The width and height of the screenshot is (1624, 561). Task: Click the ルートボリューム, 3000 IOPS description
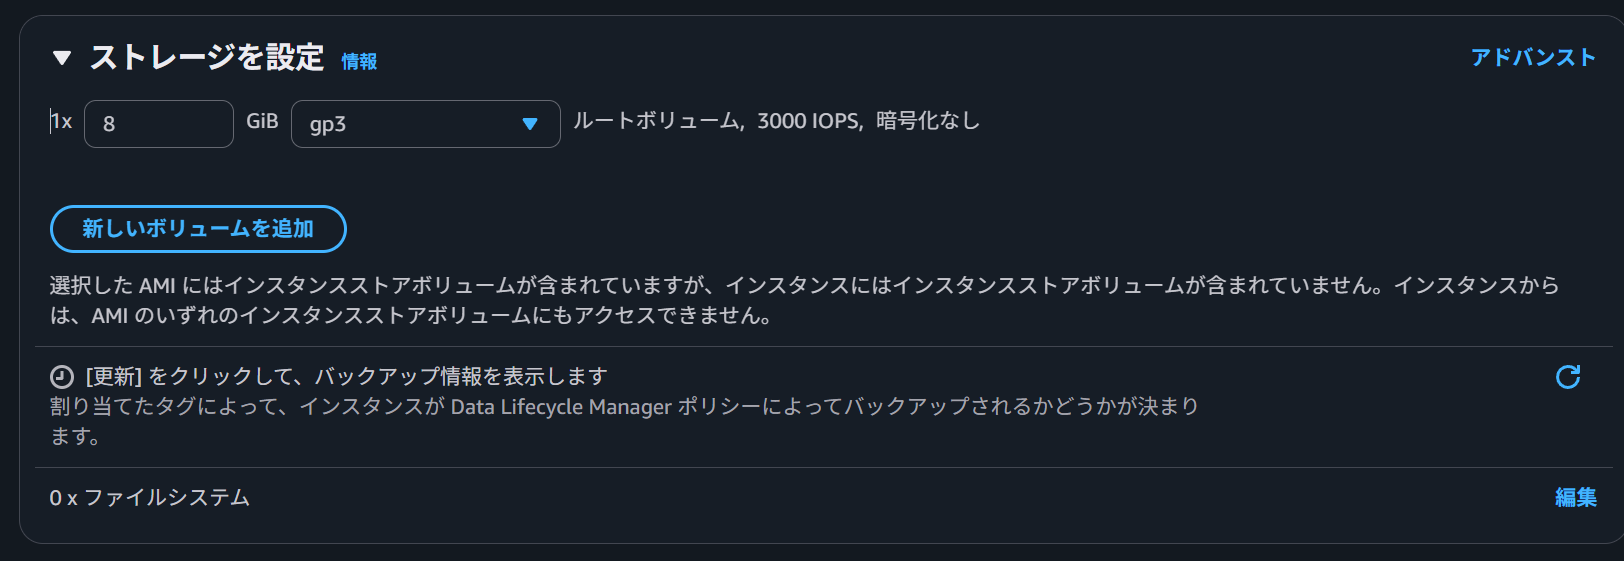[x=716, y=121]
